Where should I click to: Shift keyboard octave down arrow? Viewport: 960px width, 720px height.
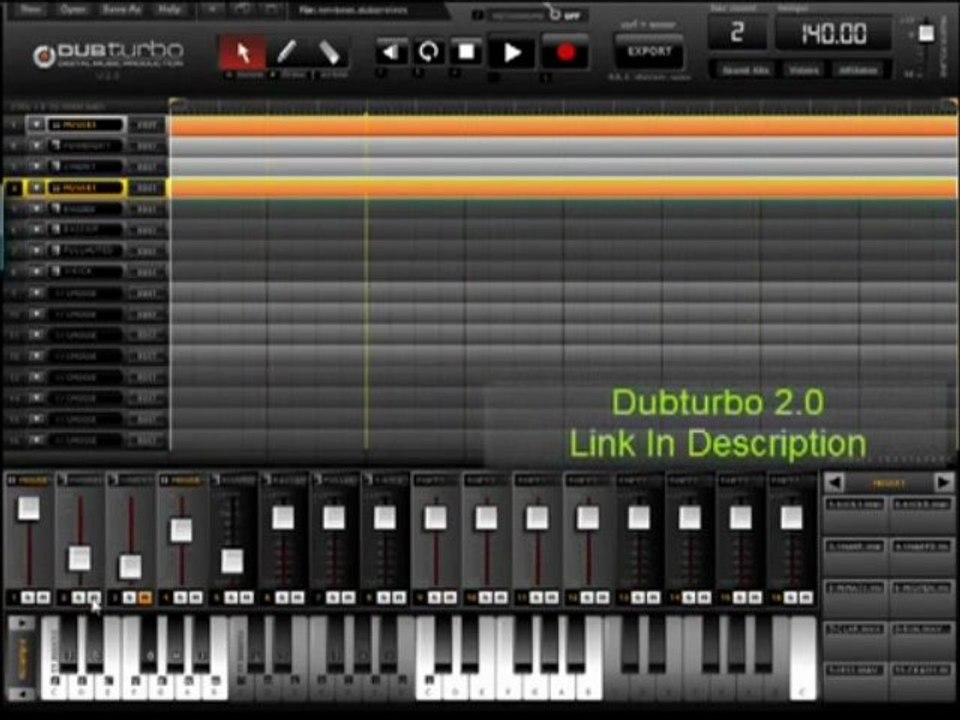[x=22, y=694]
